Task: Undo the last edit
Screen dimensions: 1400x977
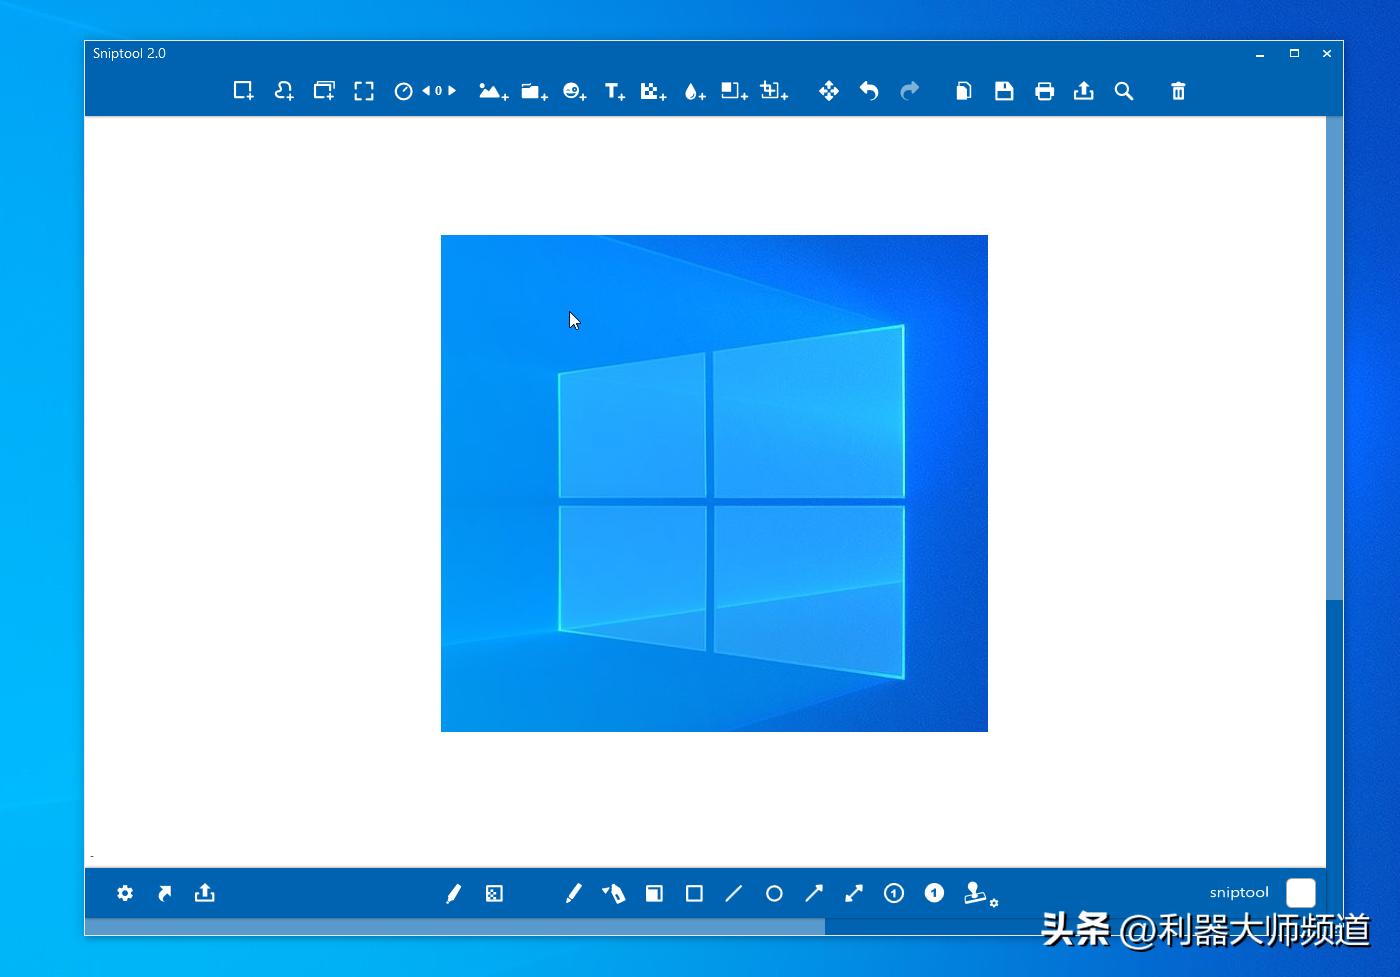Action: [869, 91]
